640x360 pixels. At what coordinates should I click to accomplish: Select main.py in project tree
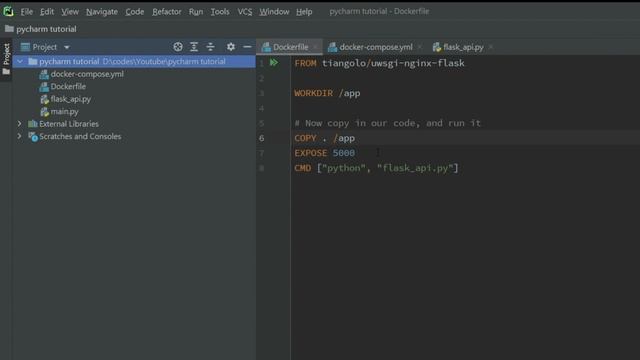pyautogui.click(x=64, y=111)
